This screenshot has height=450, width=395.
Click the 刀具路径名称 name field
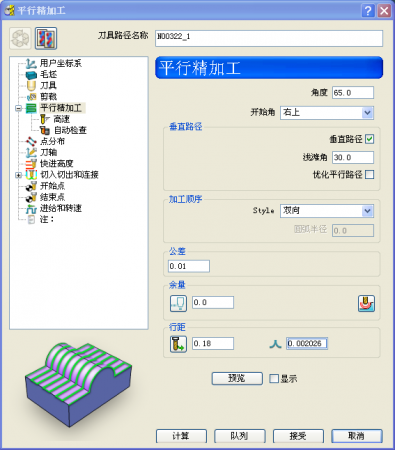[269, 38]
